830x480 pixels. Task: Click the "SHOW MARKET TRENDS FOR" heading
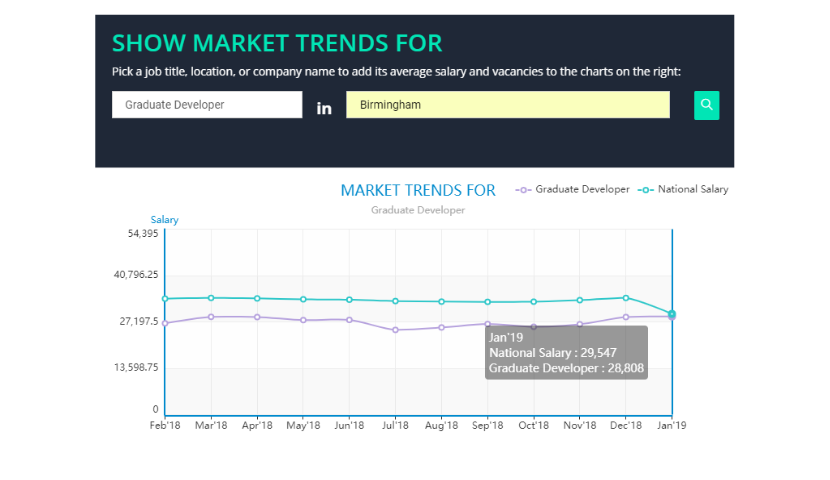[x=277, y=43]
